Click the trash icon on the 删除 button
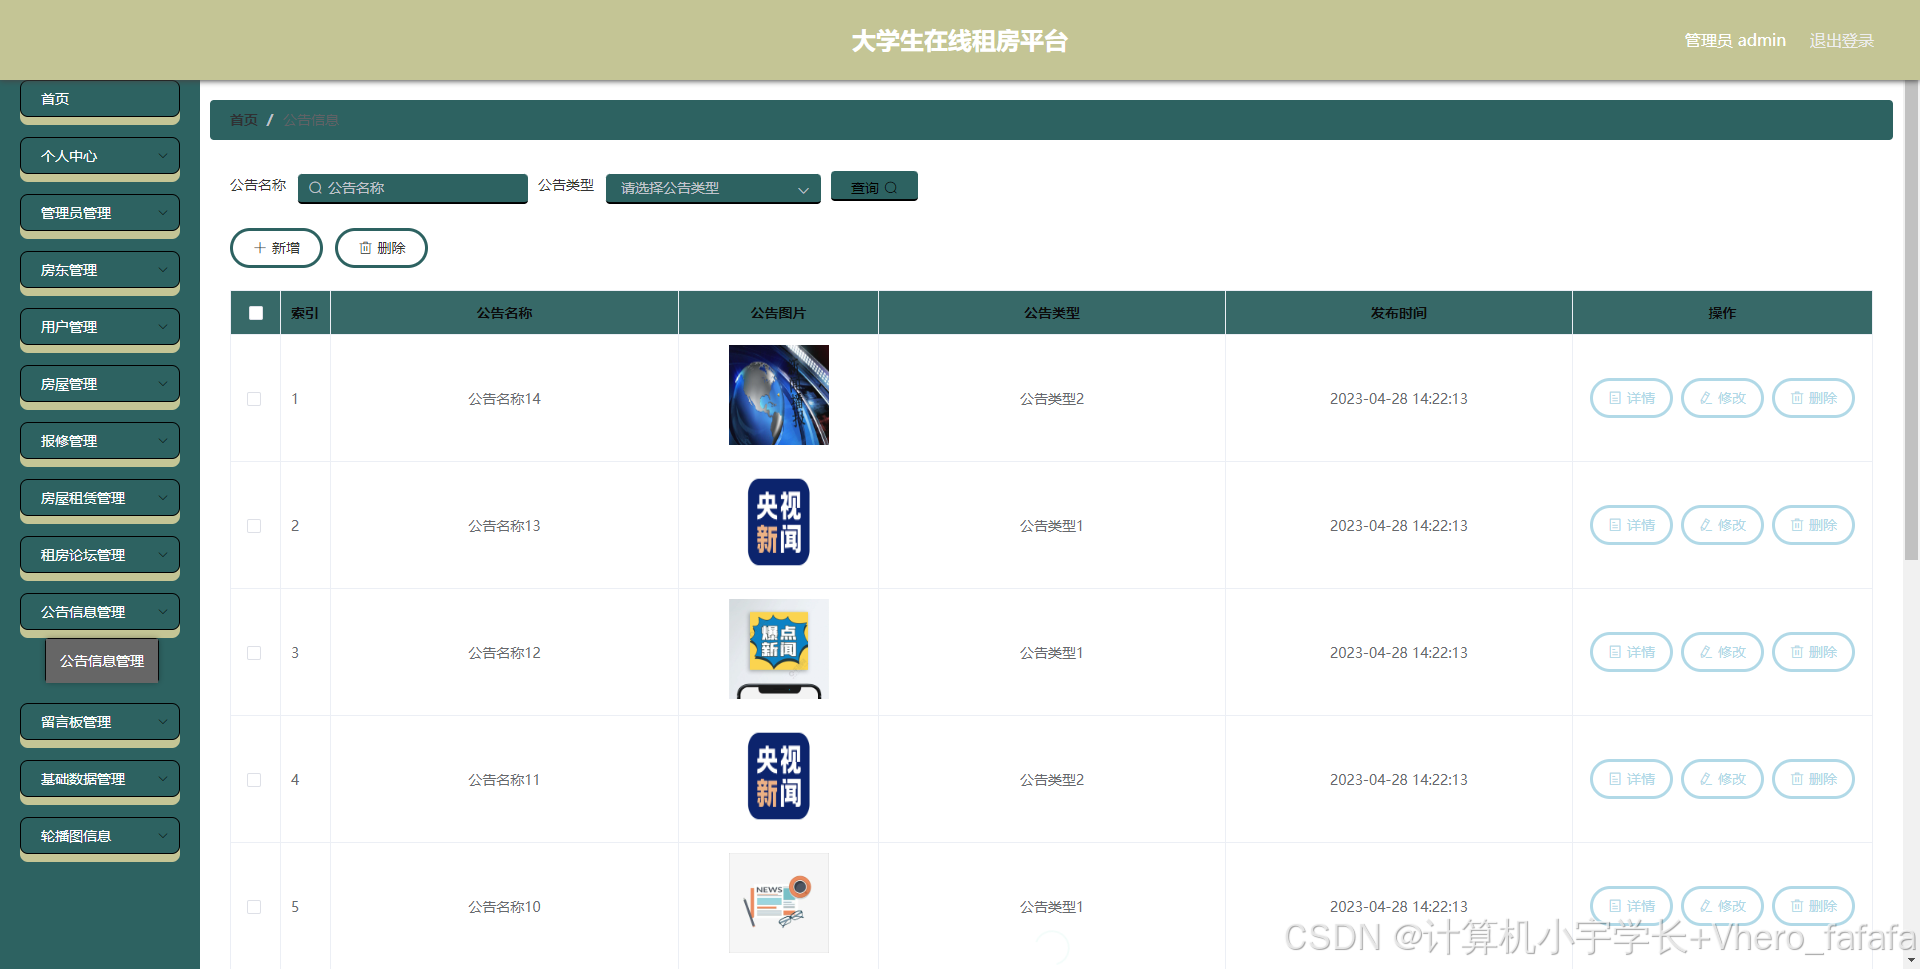 click(365, 247)
